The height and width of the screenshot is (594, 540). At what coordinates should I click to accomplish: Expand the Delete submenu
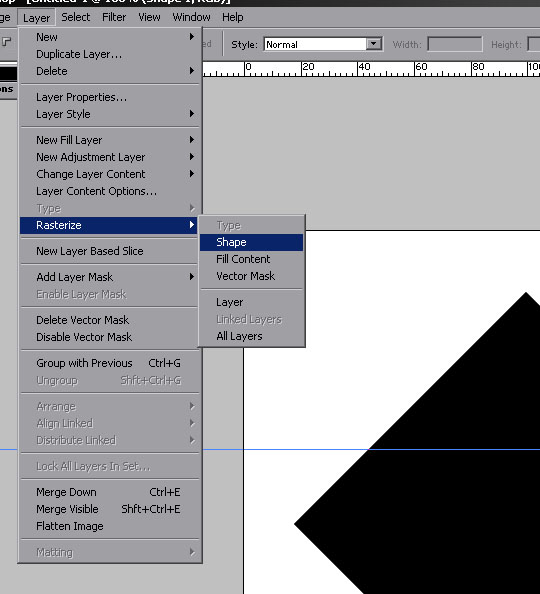click(110, 71)
